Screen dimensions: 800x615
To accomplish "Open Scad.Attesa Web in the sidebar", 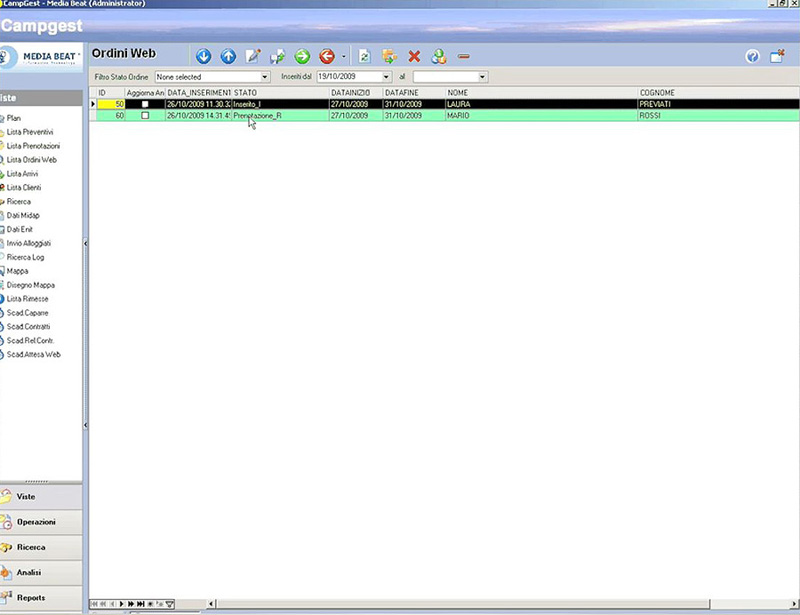I will point(33,354).
